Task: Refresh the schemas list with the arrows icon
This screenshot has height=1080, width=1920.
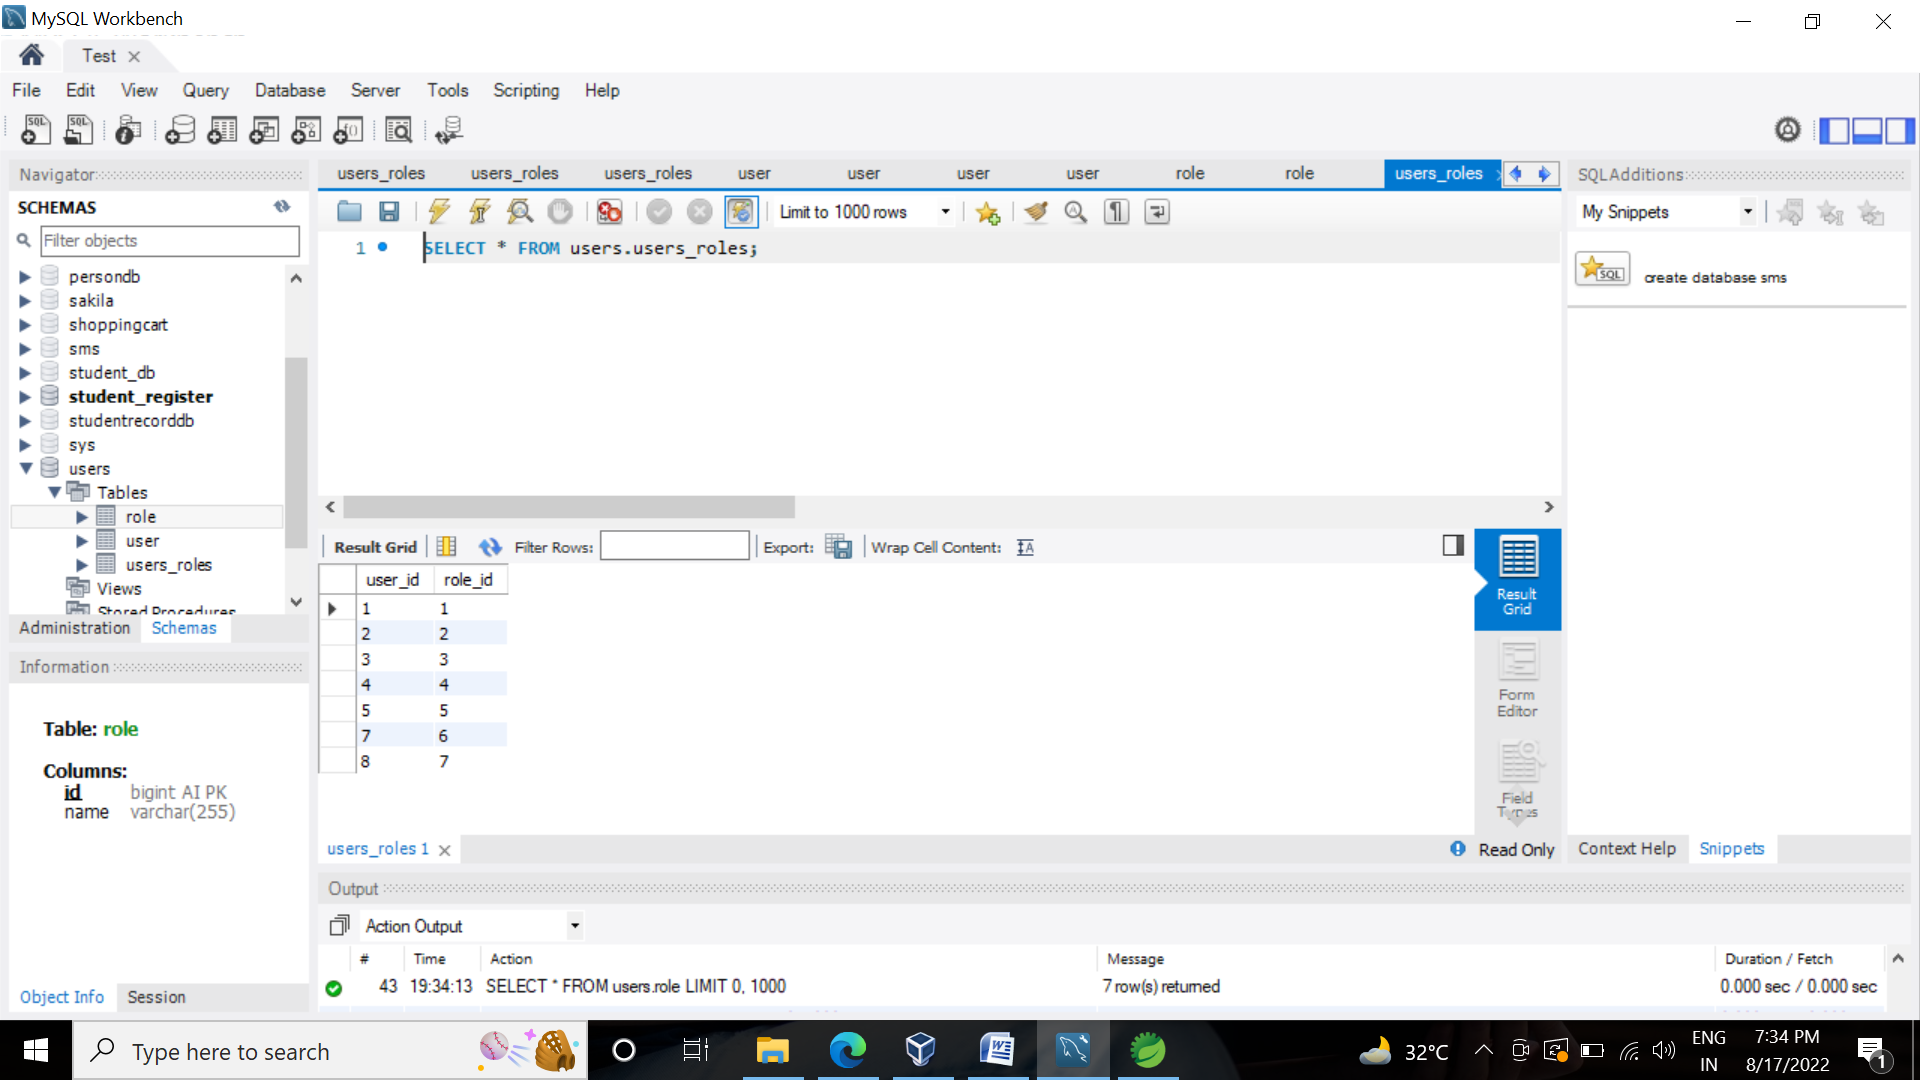Action: click(x=282, y=206)
